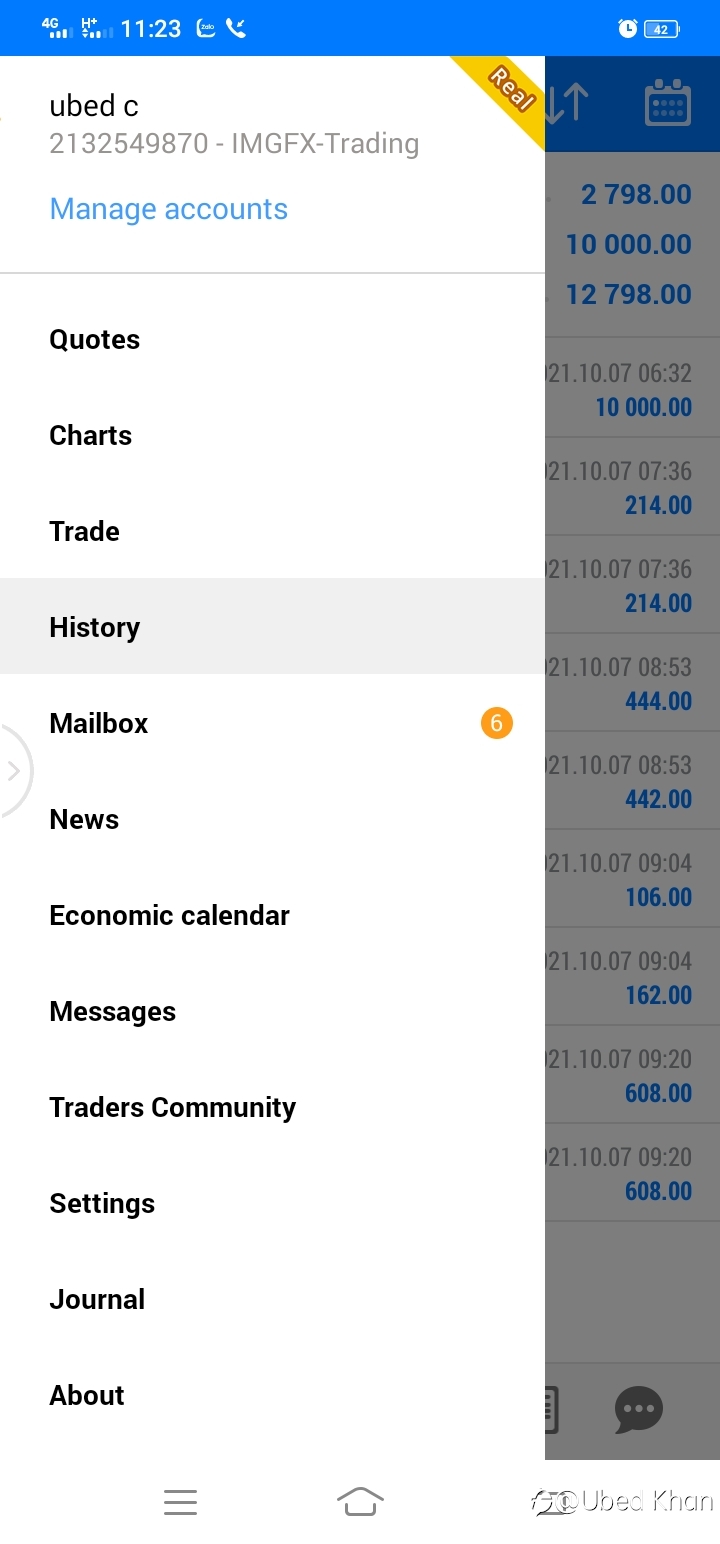Expand the side handle chevron arrow

(14, 770)
